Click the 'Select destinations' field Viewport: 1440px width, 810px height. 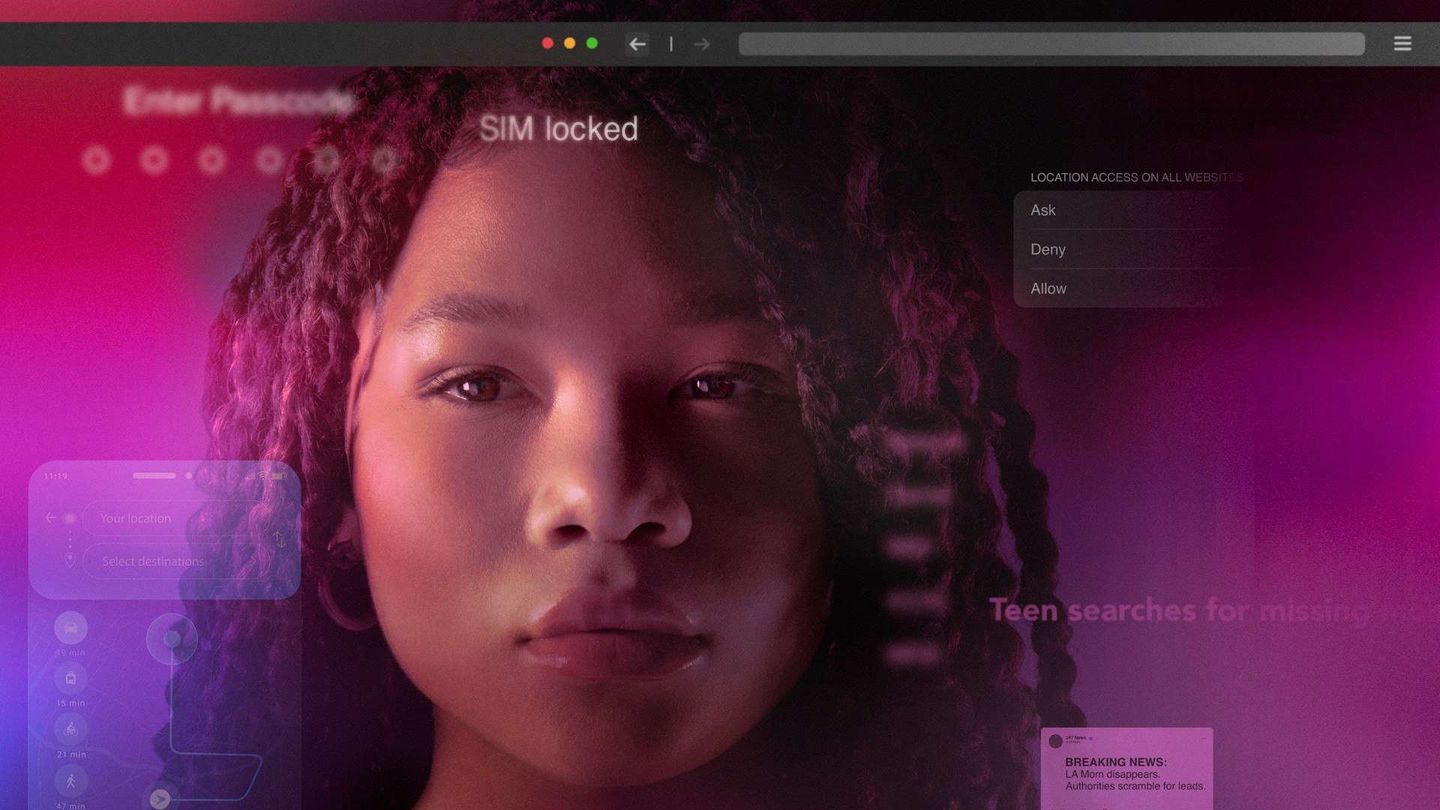[175, 561]
